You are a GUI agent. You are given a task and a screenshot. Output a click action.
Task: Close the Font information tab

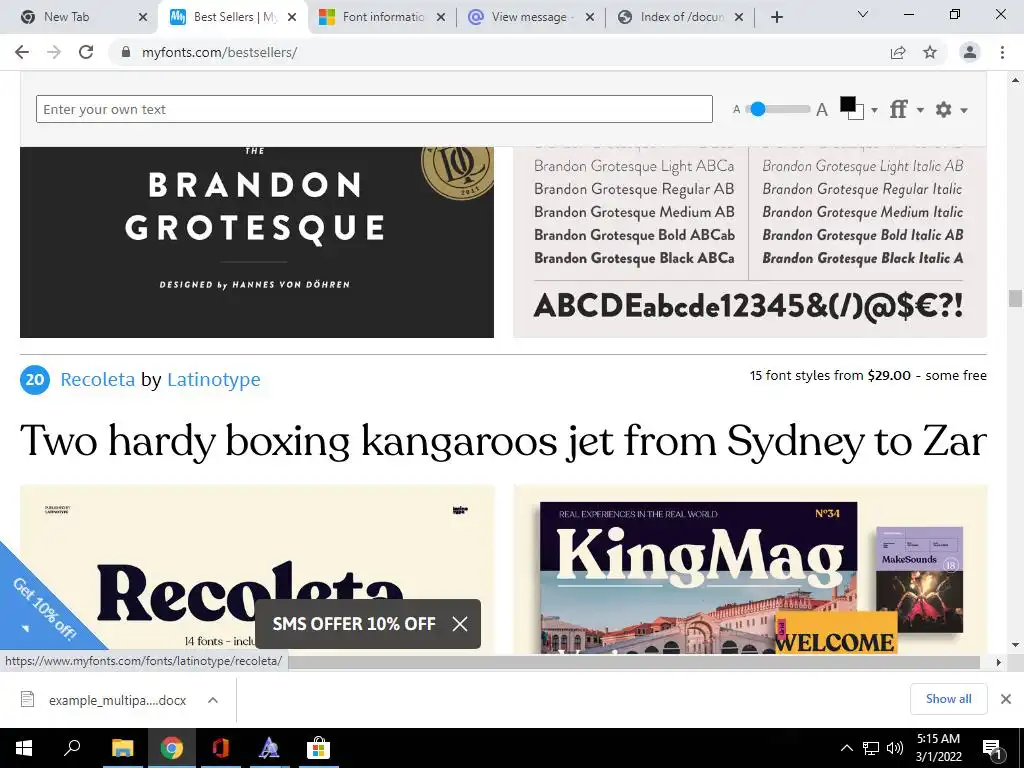coord(441,18)
